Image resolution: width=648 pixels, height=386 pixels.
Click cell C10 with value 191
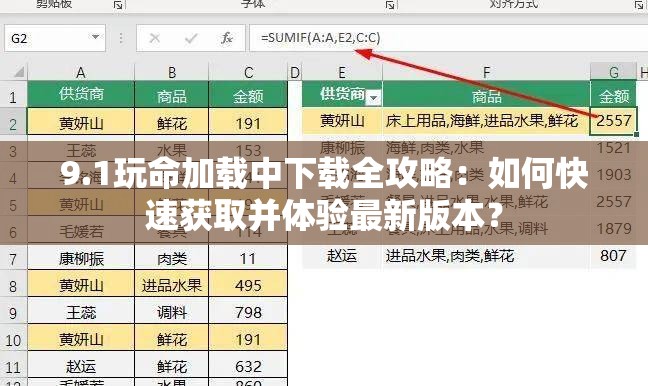248,338
